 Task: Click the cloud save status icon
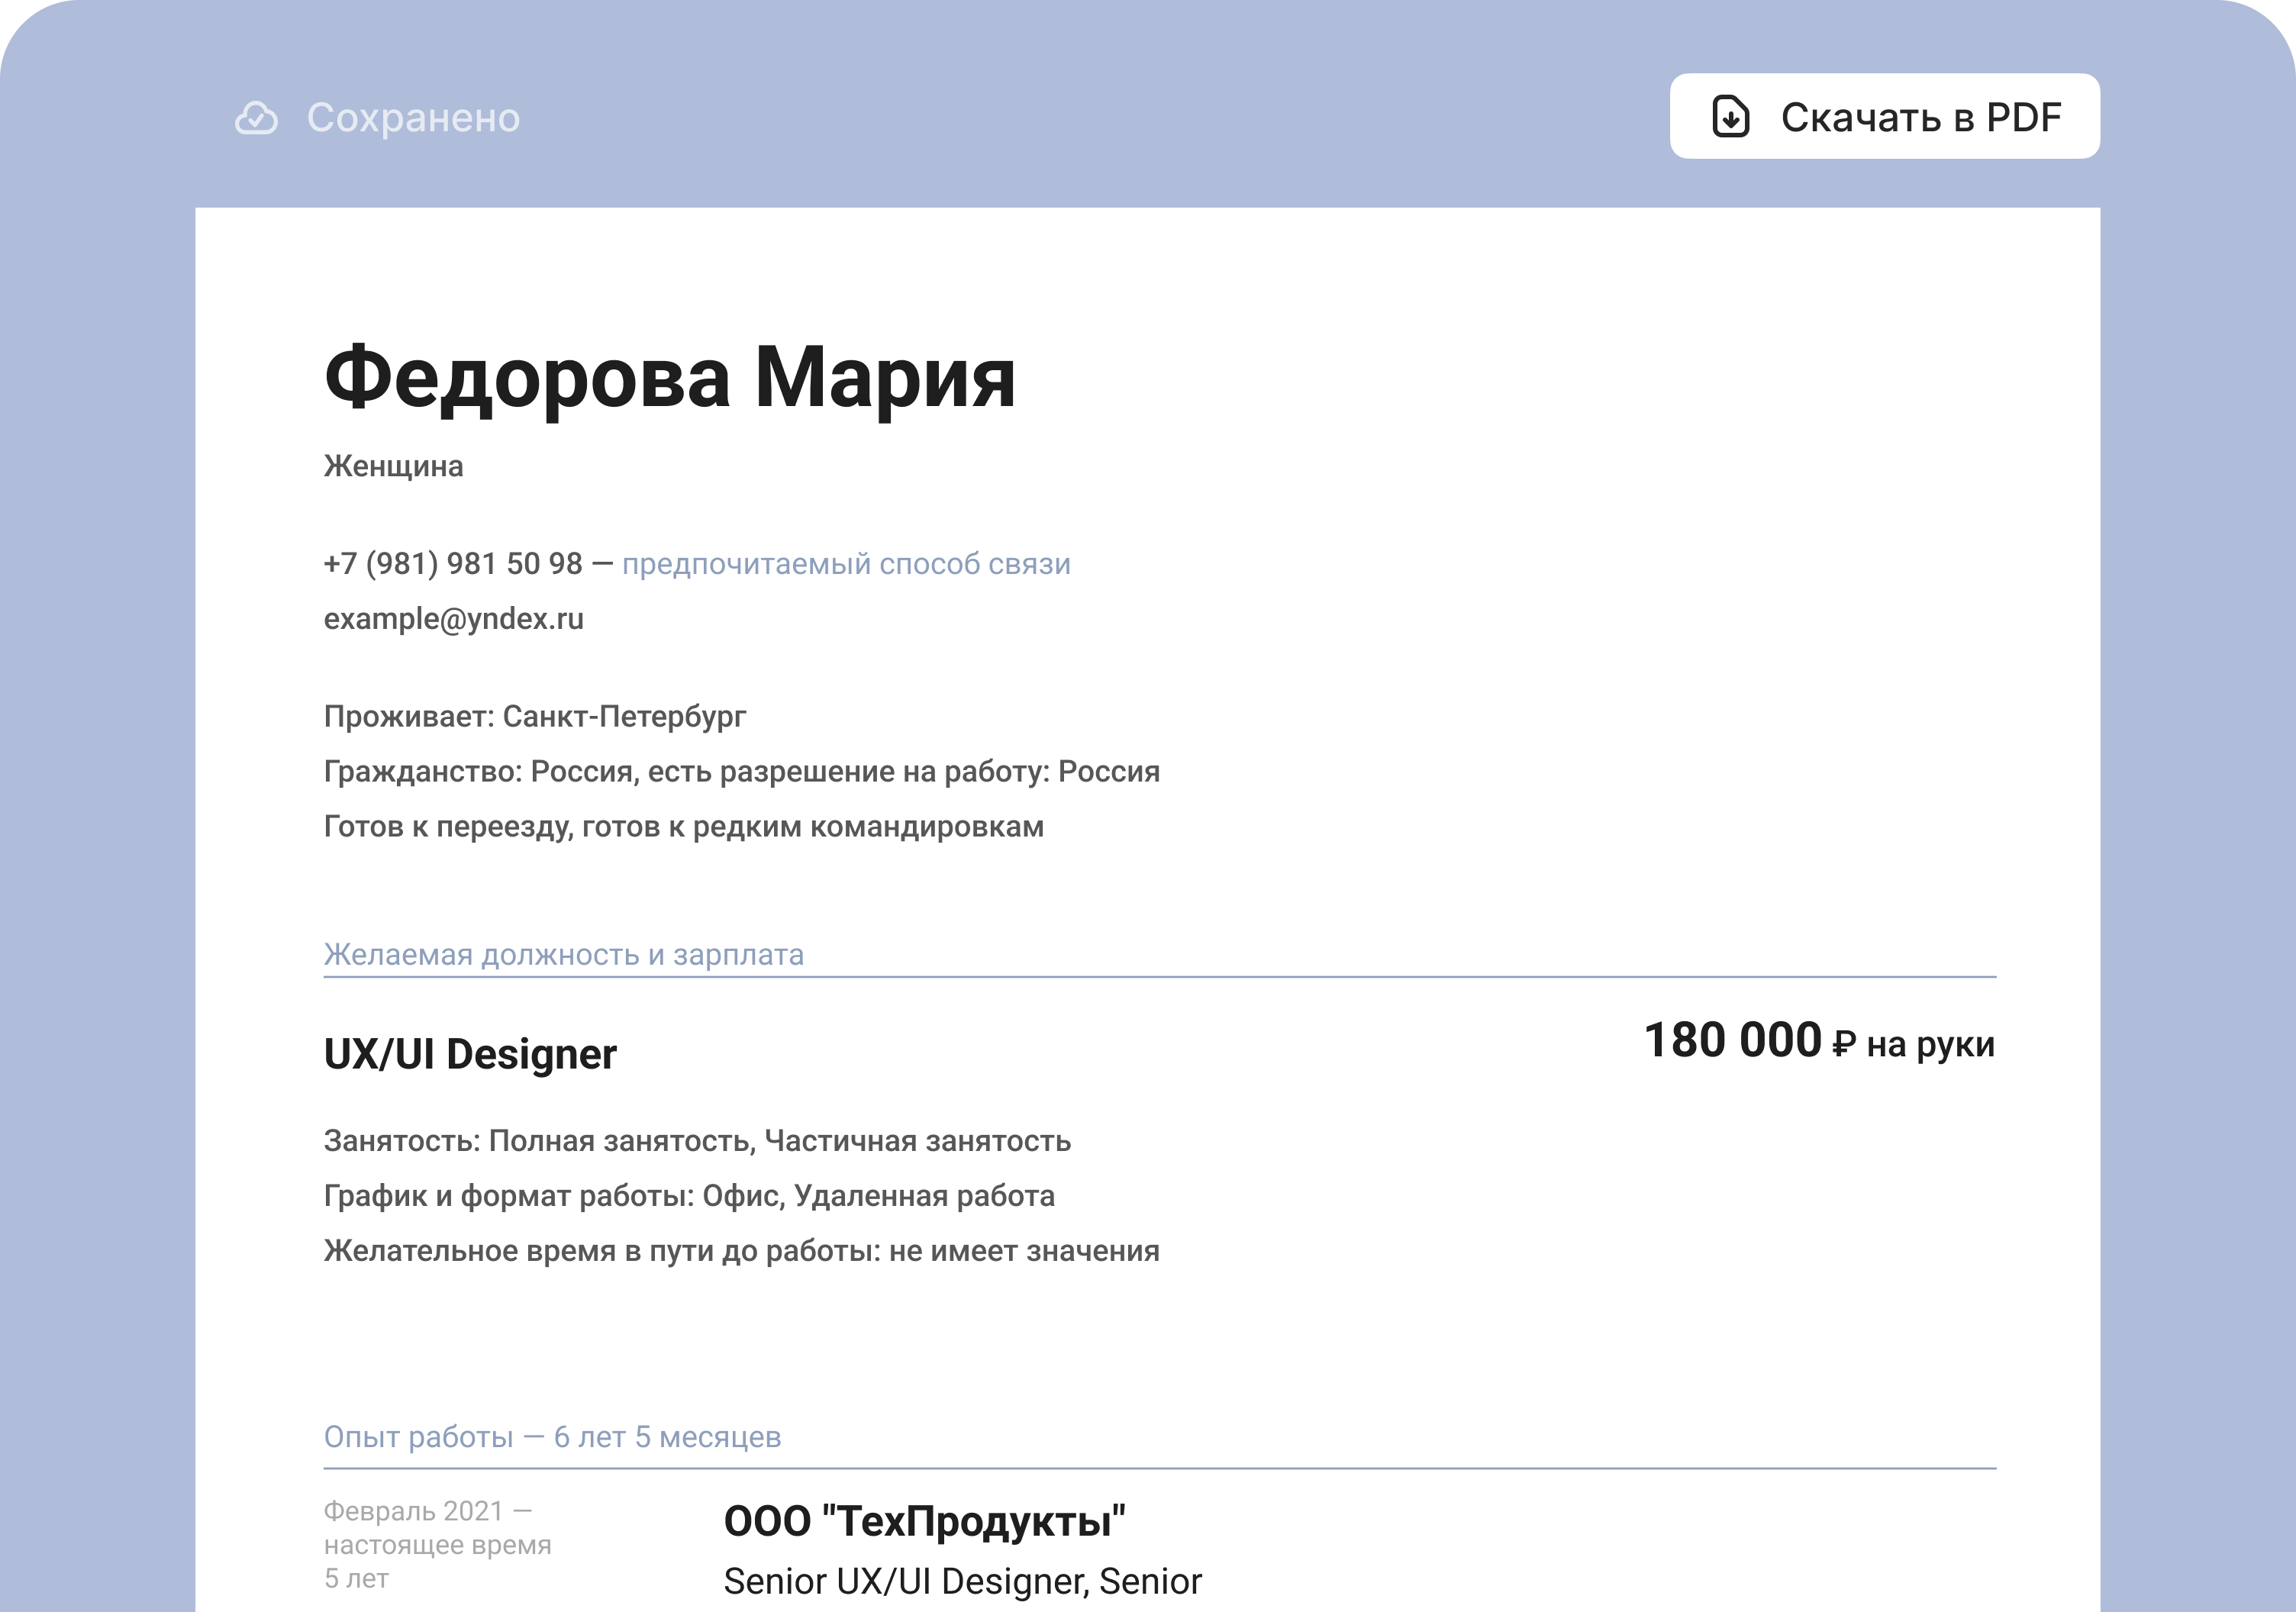pyautogui.click(x=257, y=117)
